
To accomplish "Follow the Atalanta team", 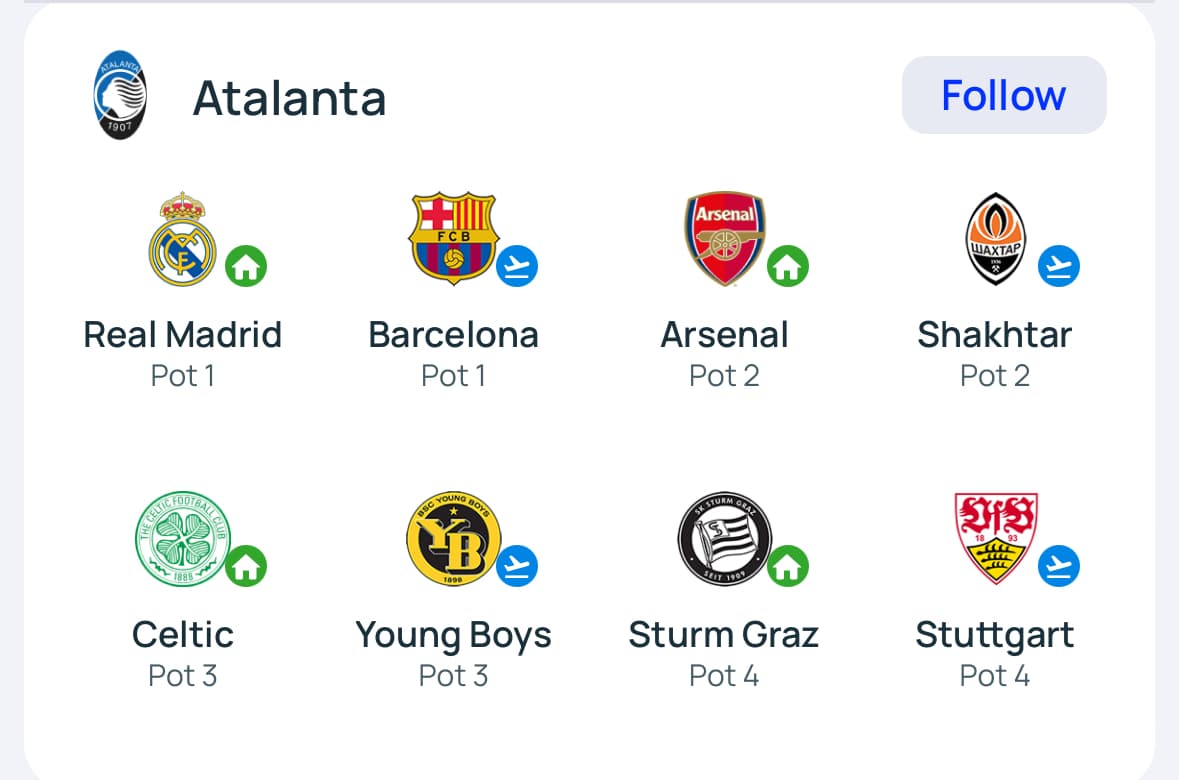I will [1003, 95].
